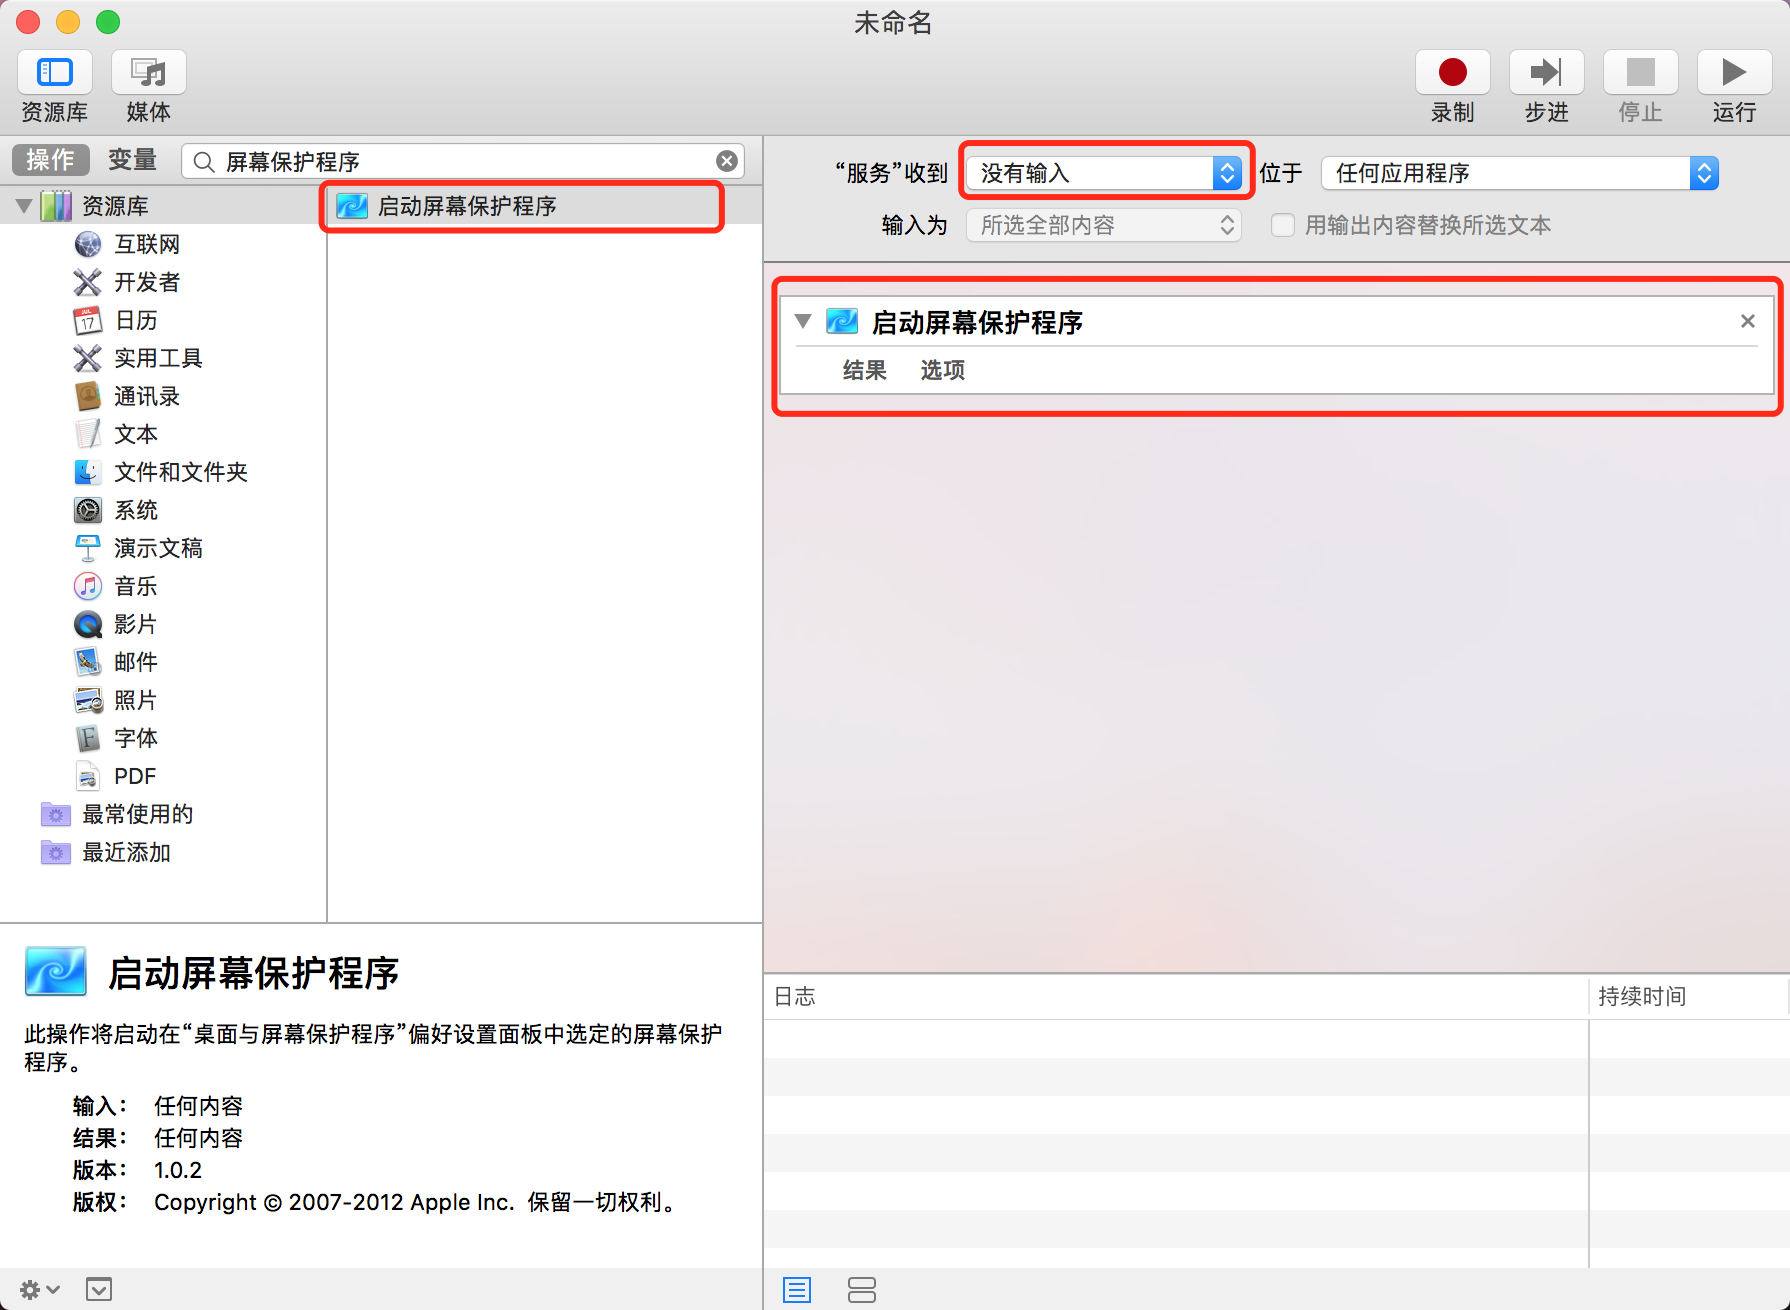
Task: Run the workflow with 运行 button
Action: pyautogui.click(x=1734, y=73)
